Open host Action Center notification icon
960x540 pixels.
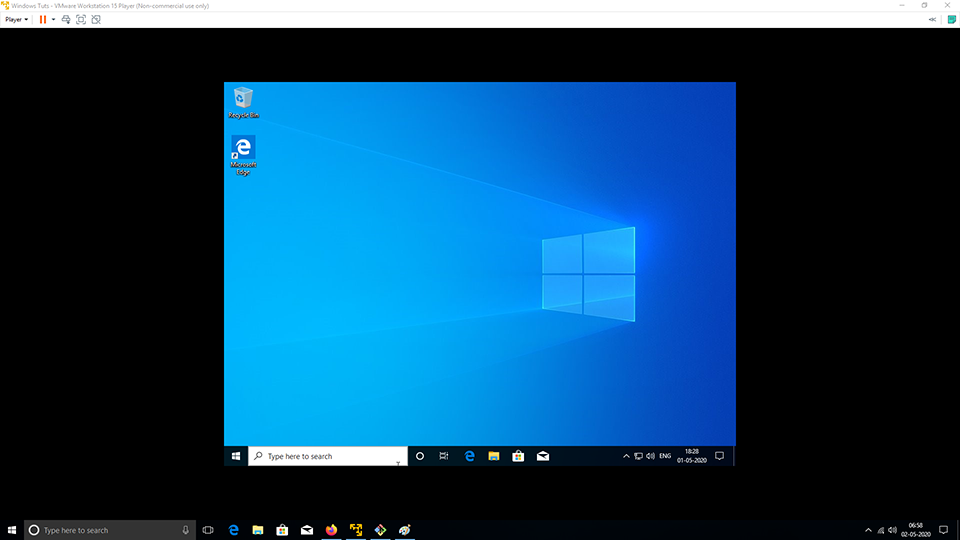coord(943,530)
